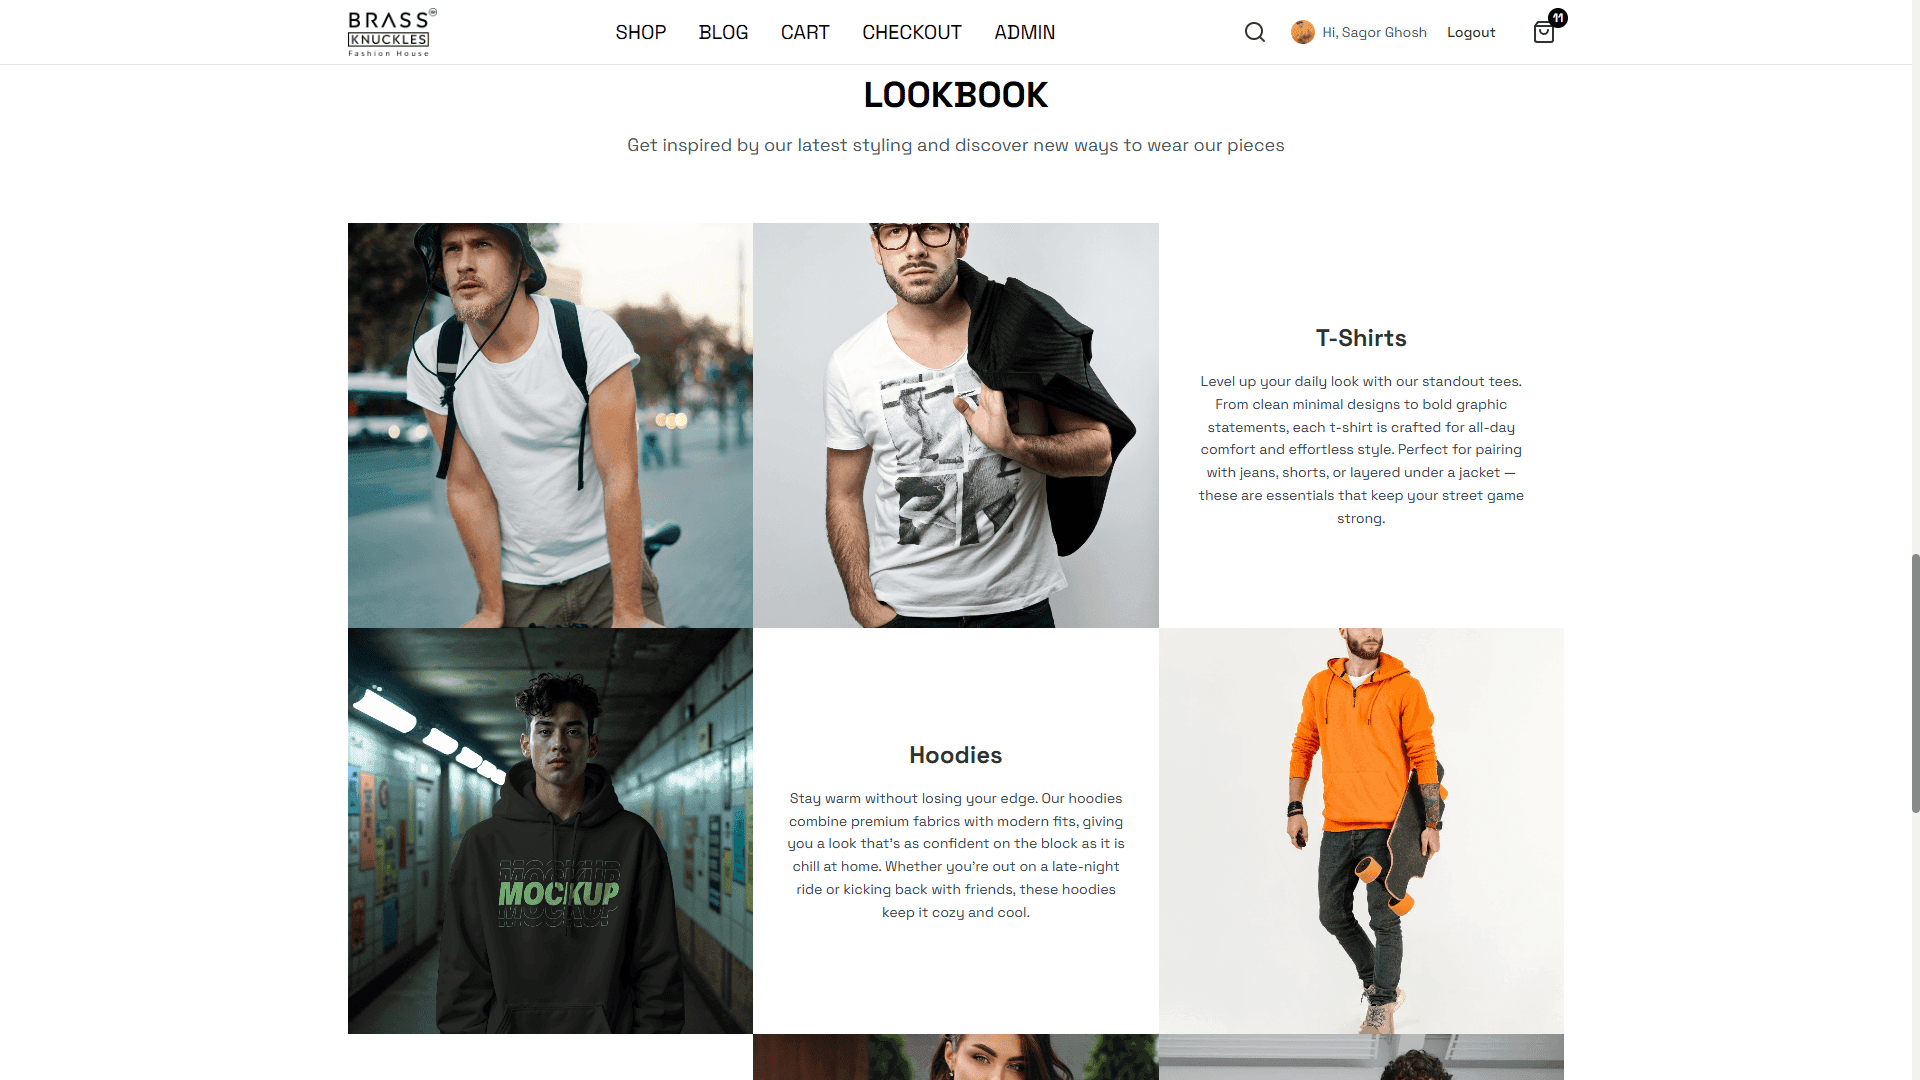Open the graphic tee man with glasses photo
This screenshot has width=1920, height=1080.
tap(956, 425)
